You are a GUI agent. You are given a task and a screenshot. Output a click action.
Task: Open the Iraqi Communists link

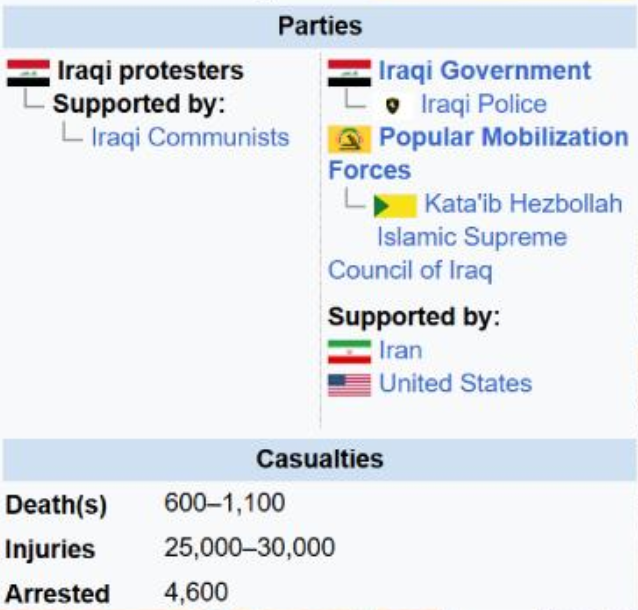(x=190, y=137)
